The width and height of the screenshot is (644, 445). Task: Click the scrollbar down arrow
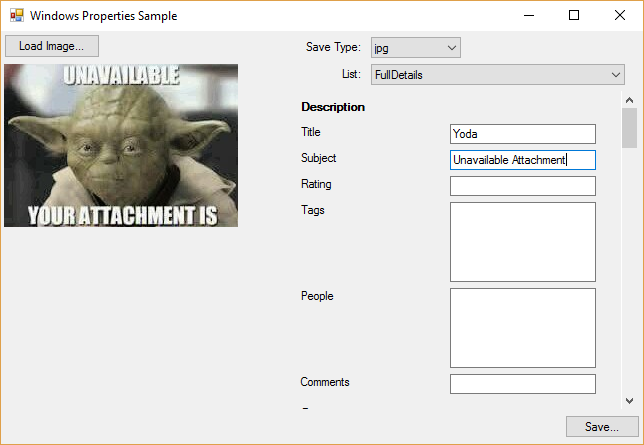(x=629, y=400)
